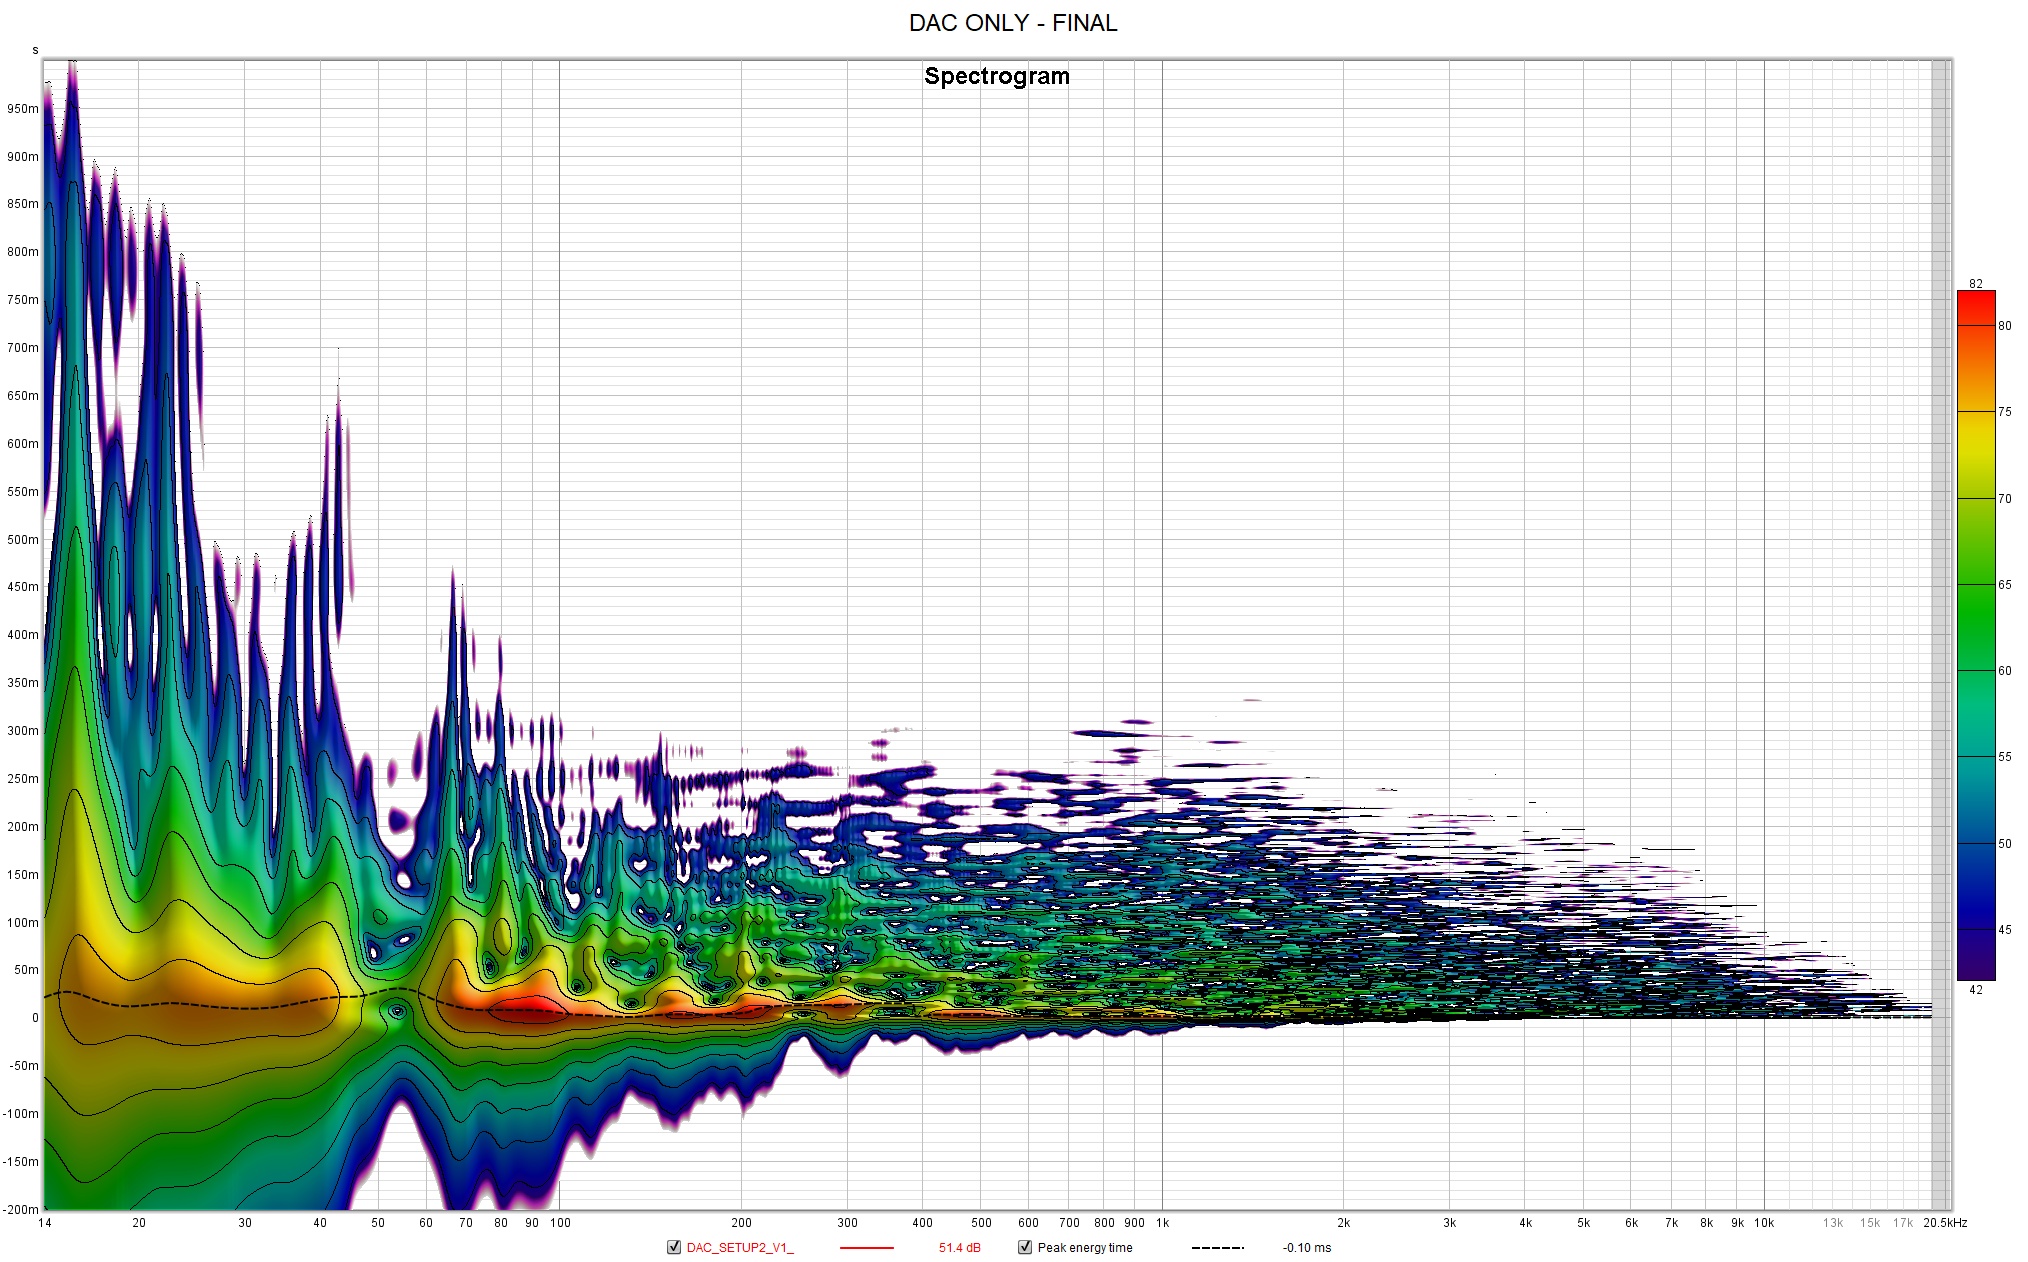The width and height of the screenshot is (2028, 1262).
Task: Click the DAC_SETUP2_V1_ legend label
Action: [x=739, y=1248]
